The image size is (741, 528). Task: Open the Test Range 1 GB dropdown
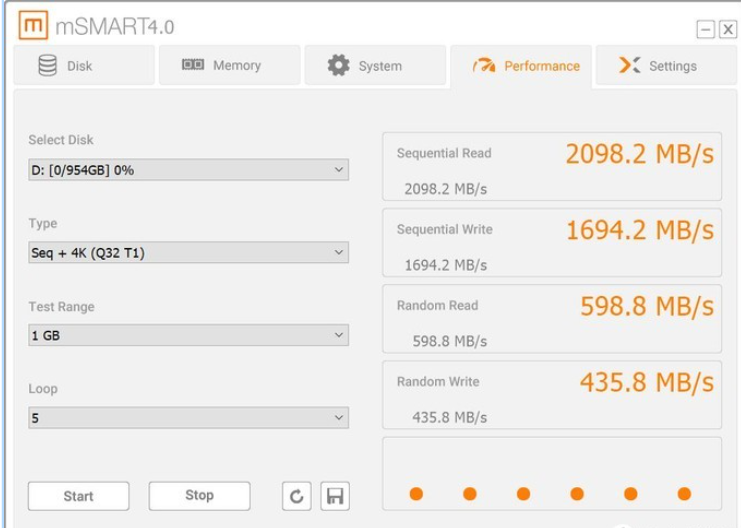(189, 335)
